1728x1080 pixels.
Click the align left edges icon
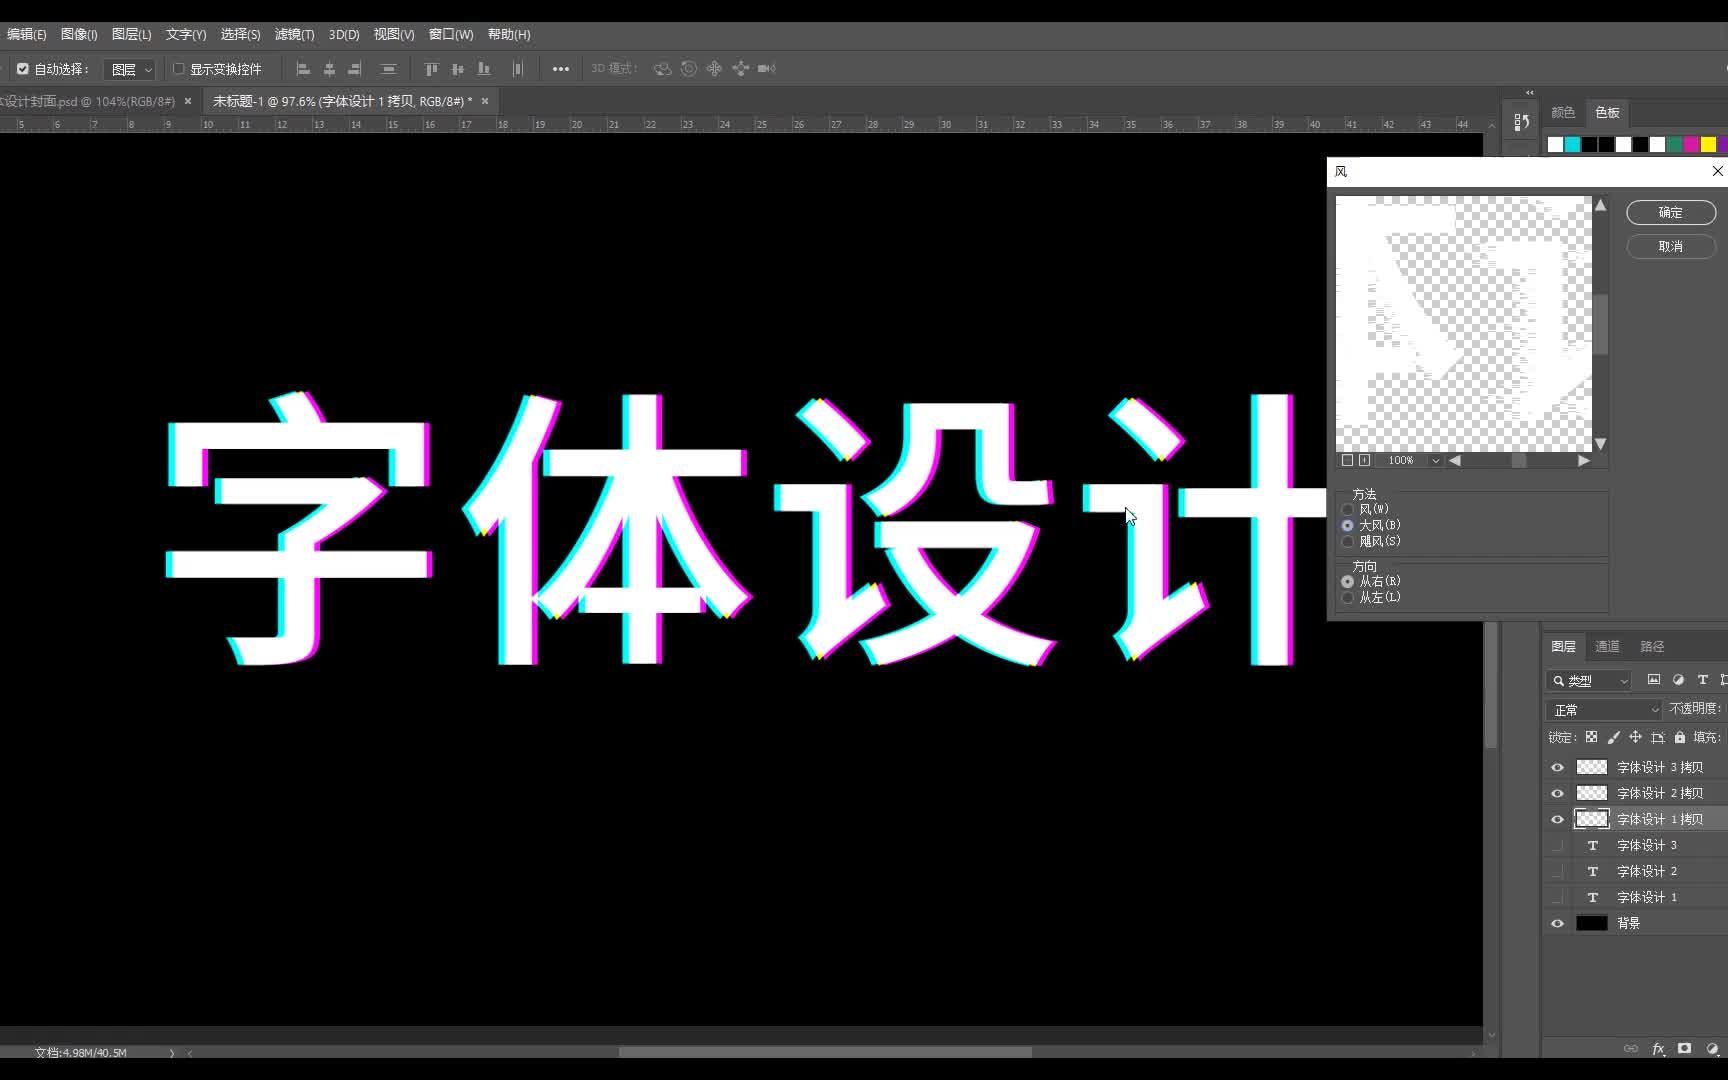tap(303, 69)
